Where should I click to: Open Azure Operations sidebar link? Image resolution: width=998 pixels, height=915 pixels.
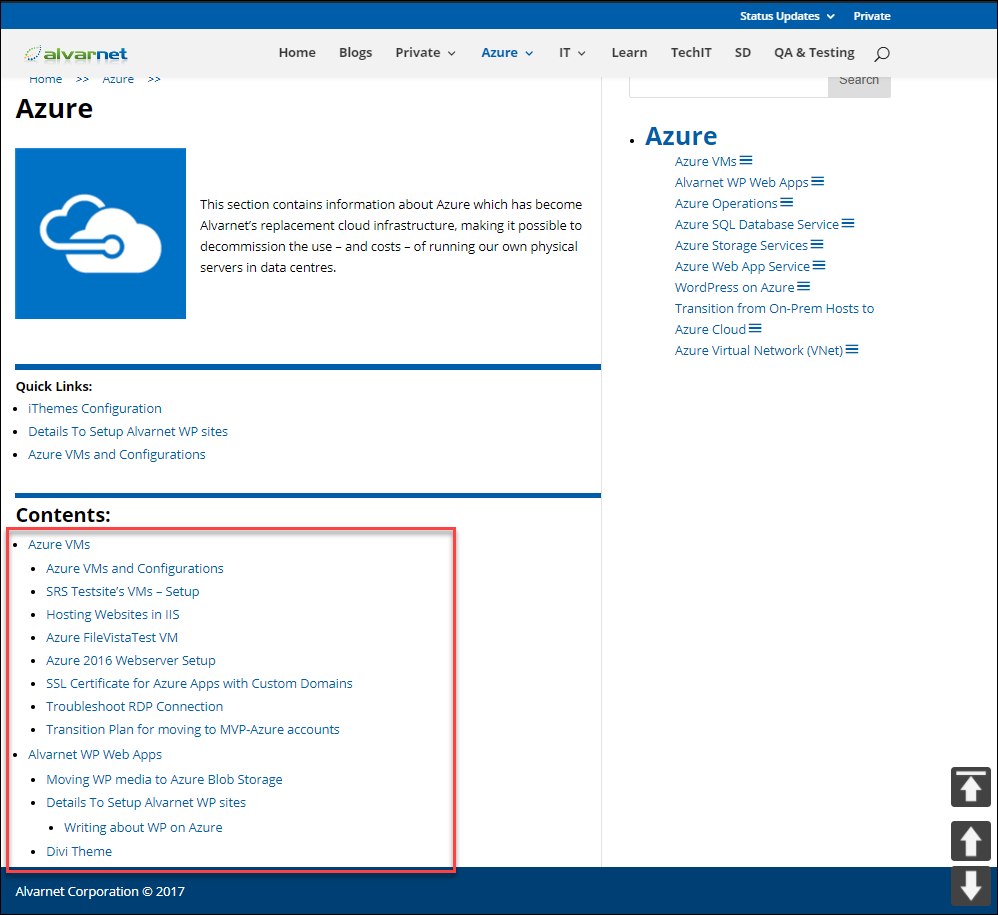726,203
